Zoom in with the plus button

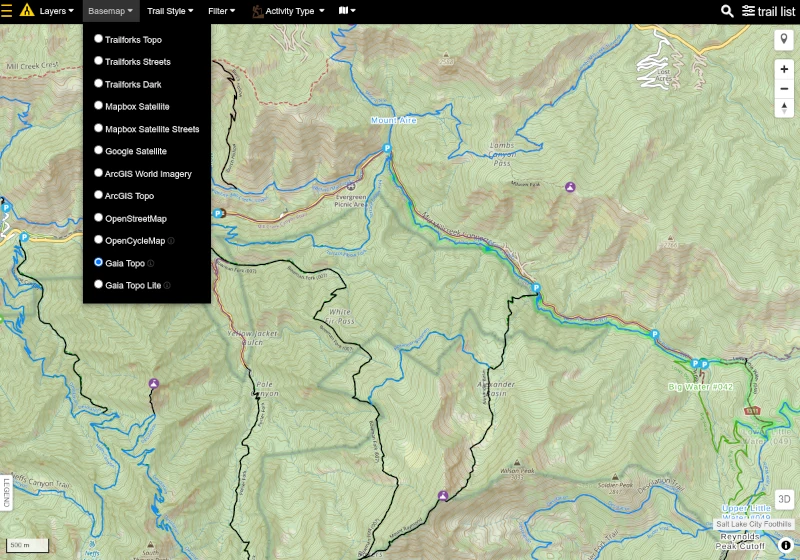click(x=784, y=69)
